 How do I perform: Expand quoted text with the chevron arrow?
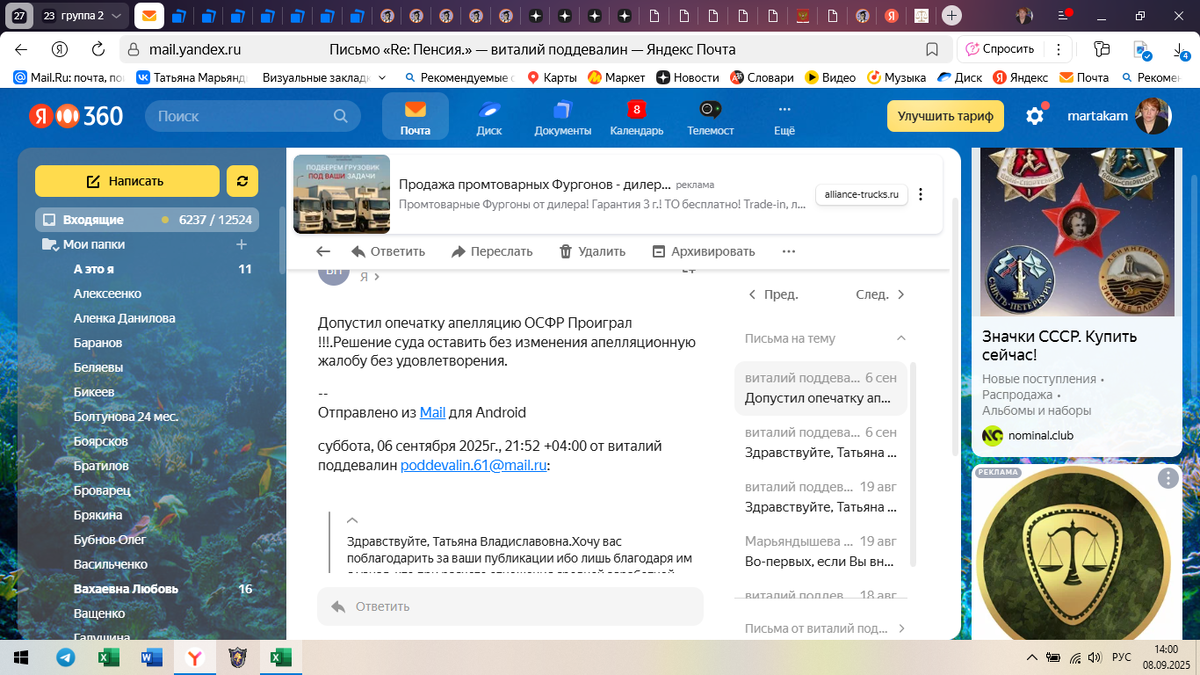click(x=351, y=520)
